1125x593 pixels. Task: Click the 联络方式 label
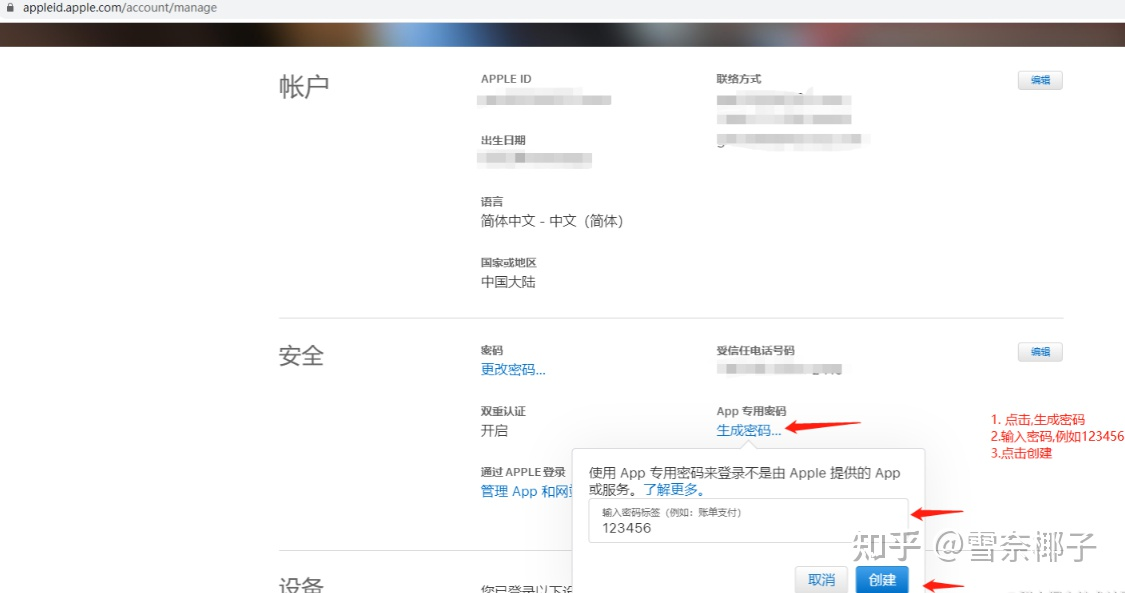click(x=738, y=79)
